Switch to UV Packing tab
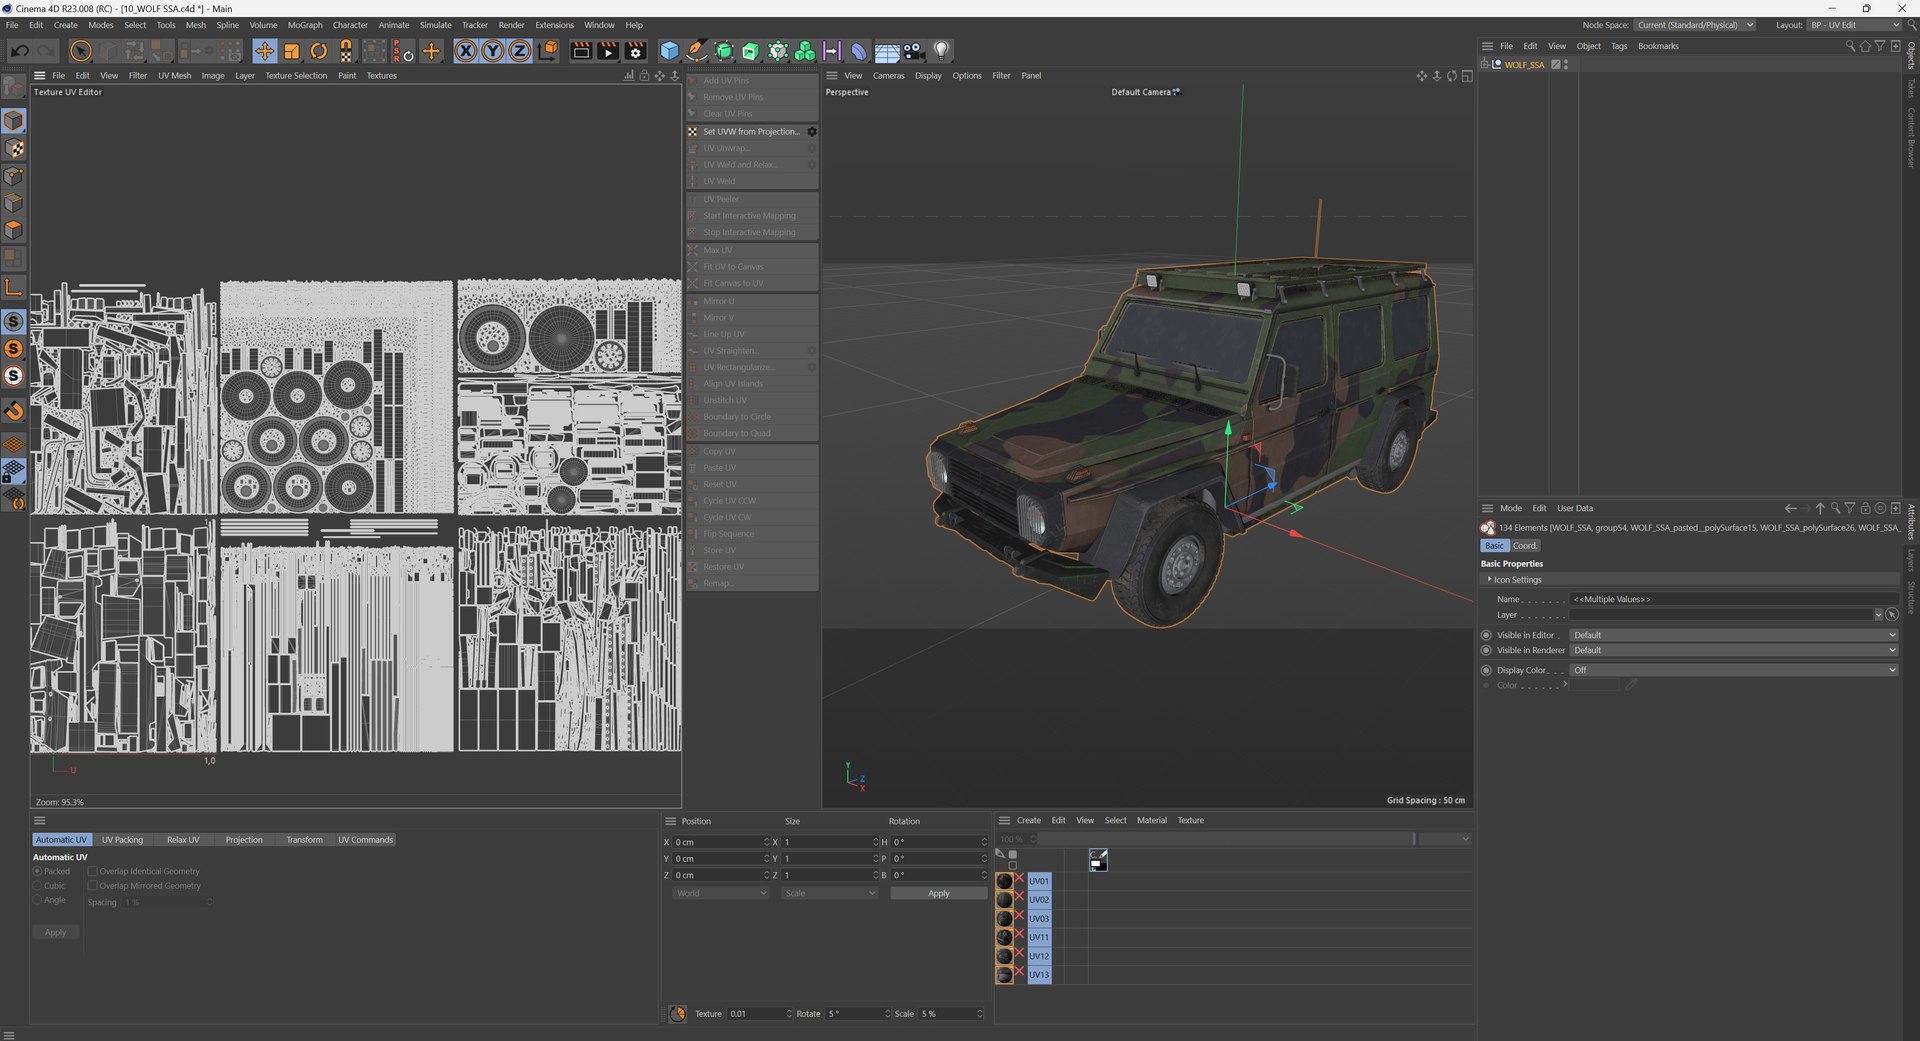 (x=122, y=840)
